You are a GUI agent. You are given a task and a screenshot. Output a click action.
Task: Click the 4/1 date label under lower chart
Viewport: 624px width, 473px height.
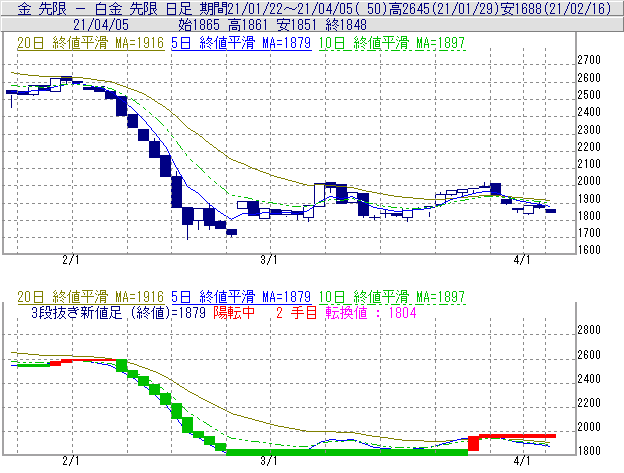click(x=522, y=461)
